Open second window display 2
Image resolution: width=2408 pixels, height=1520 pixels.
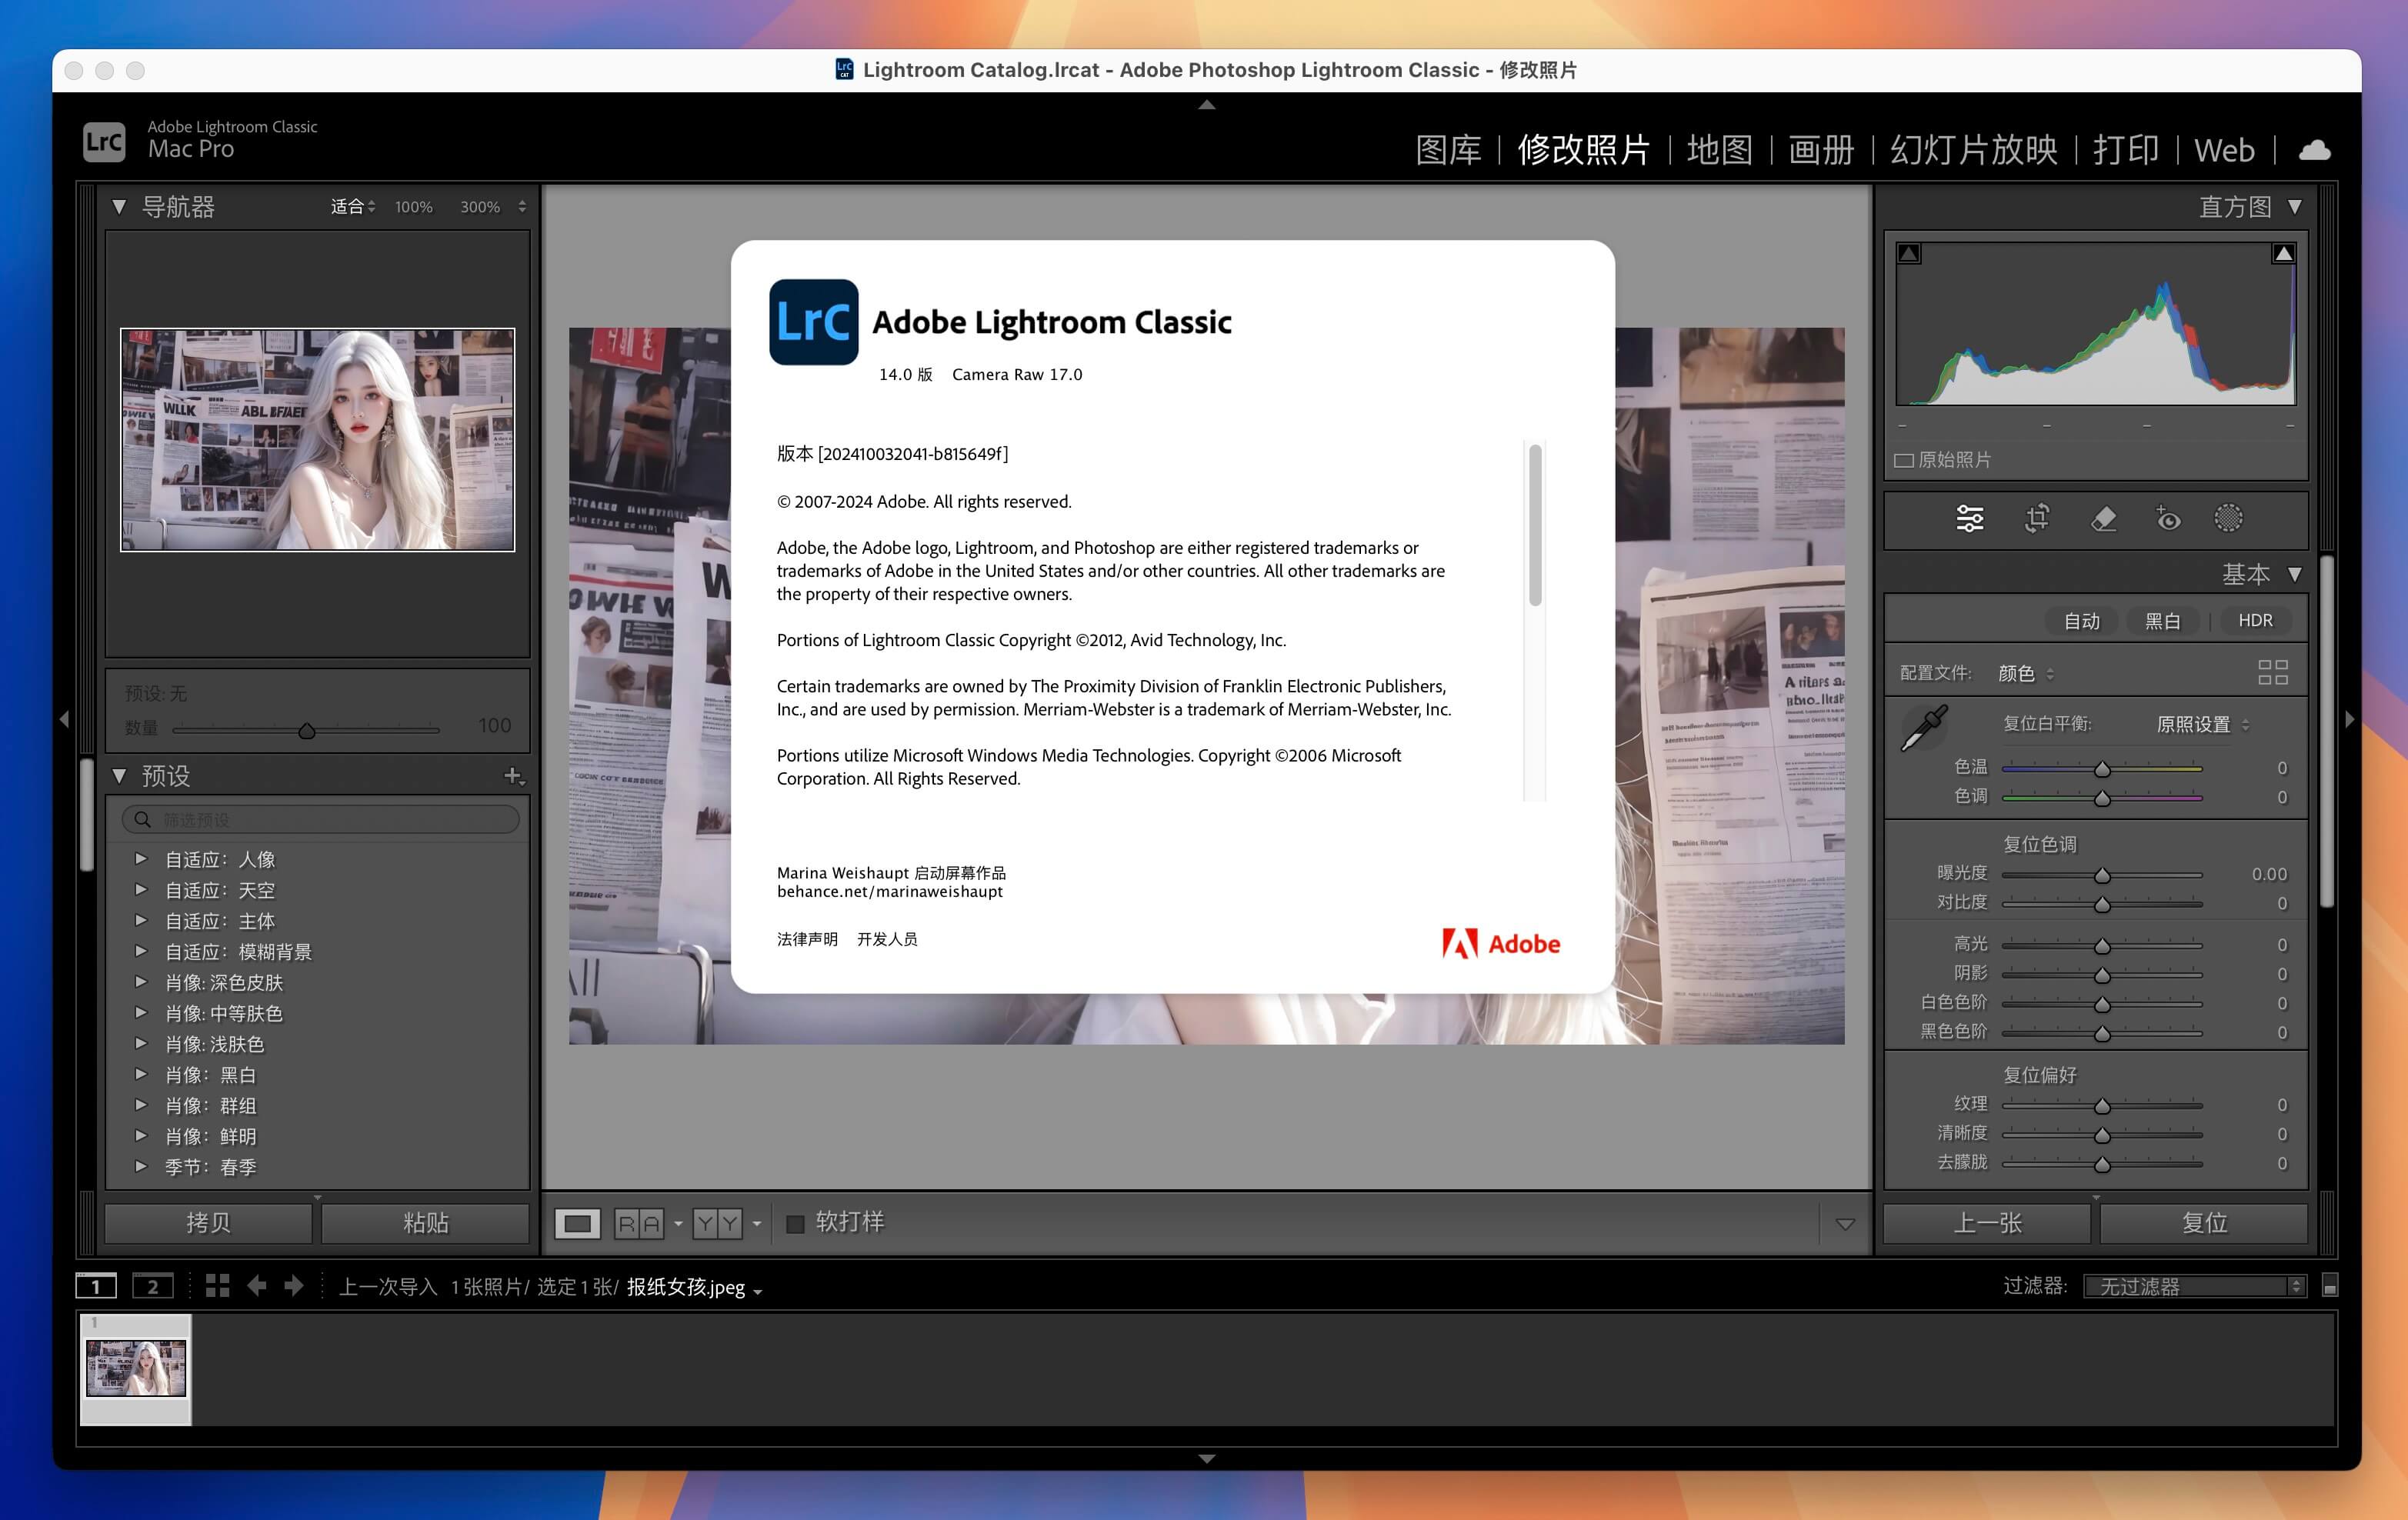pyautogui.click(x=153, y=1286)
